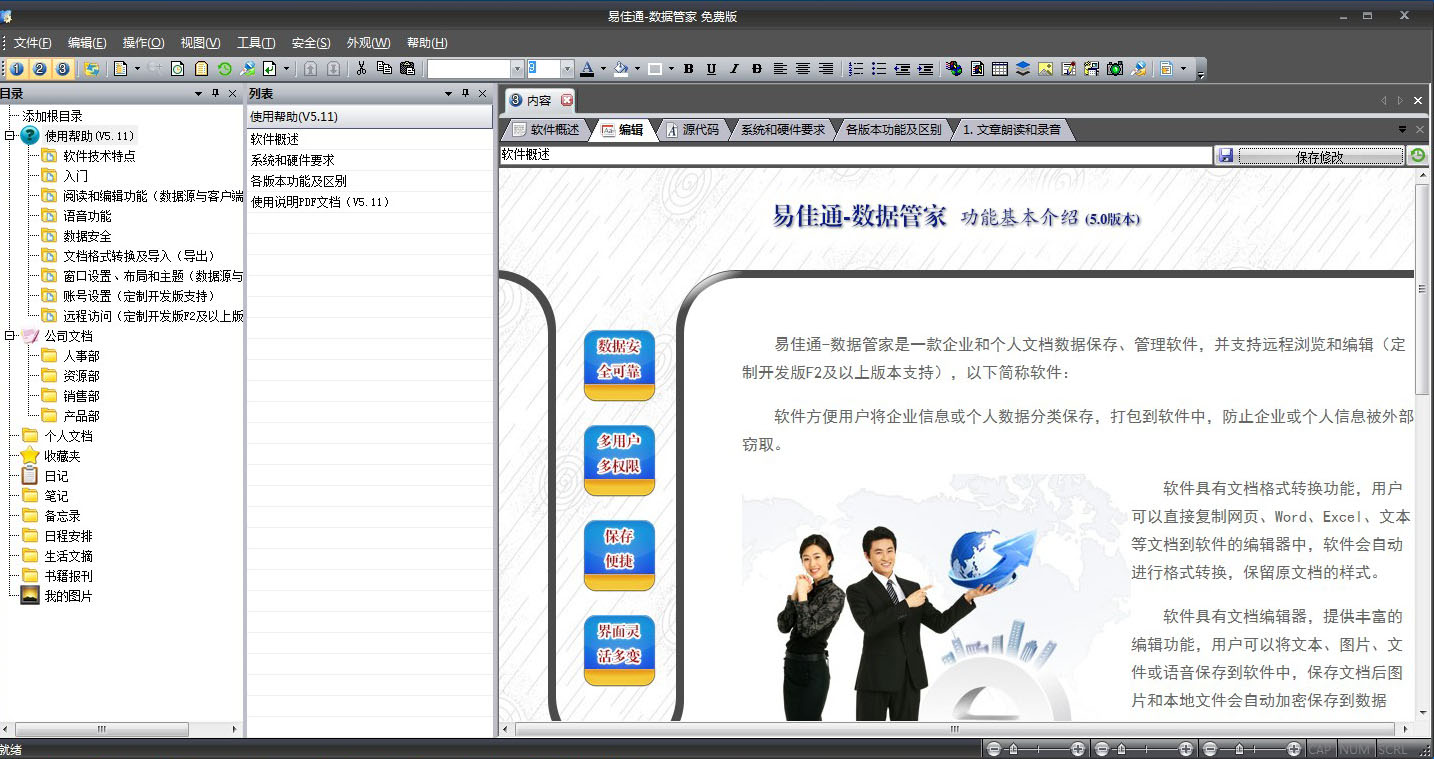Click the insert table icon
This screenshot has width=1434, height=759.
tap(1000, 69)
